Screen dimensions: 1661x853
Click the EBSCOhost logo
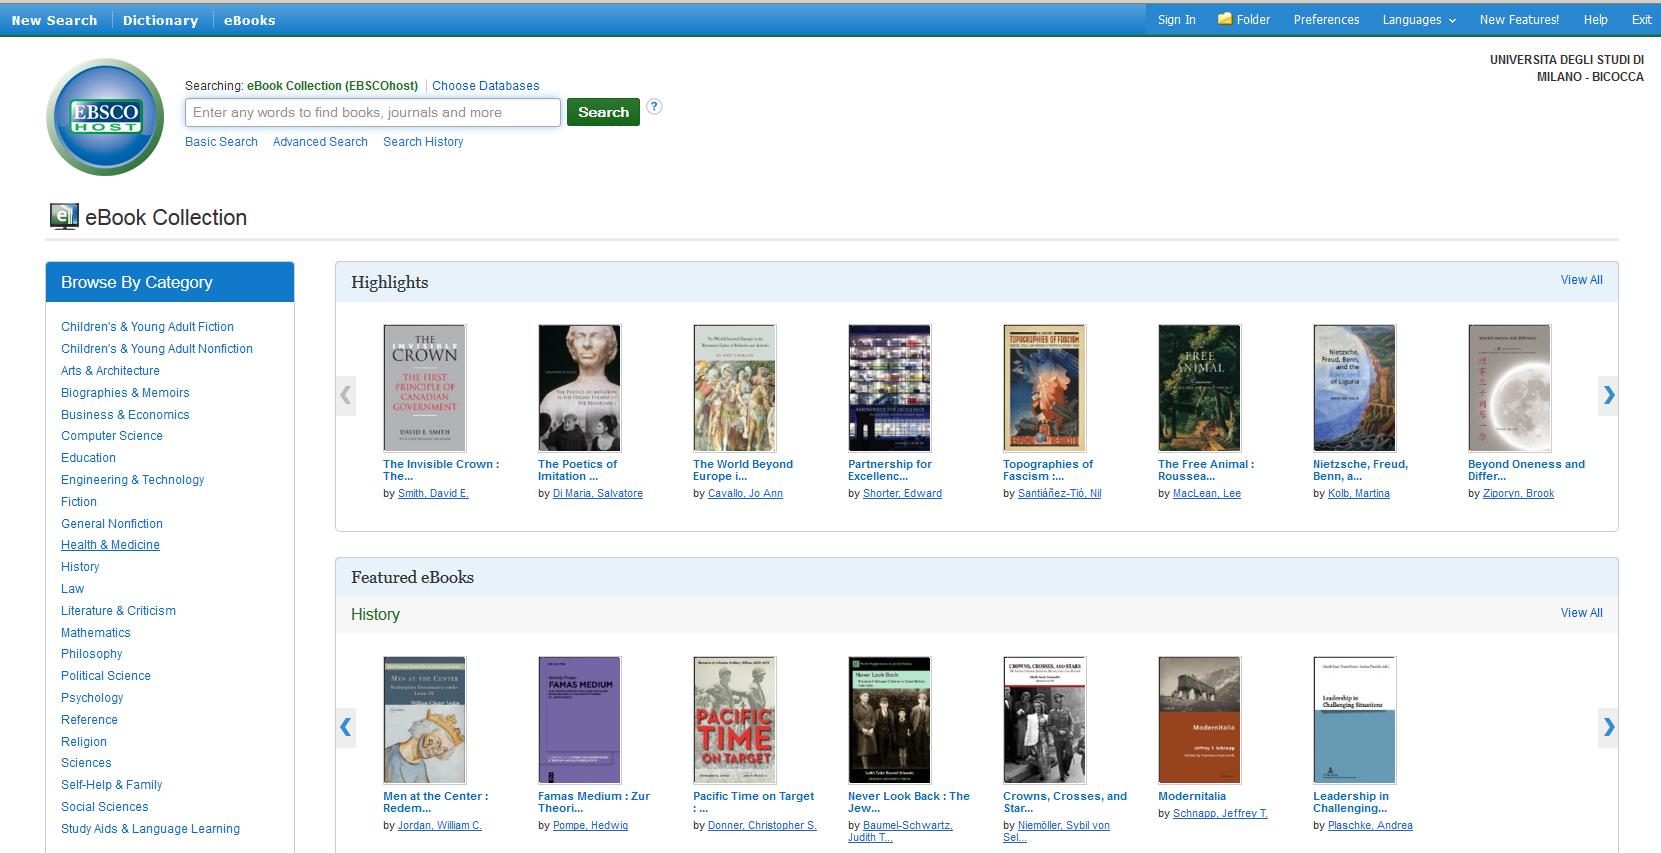pyautogui.click(x=105, y=117)
